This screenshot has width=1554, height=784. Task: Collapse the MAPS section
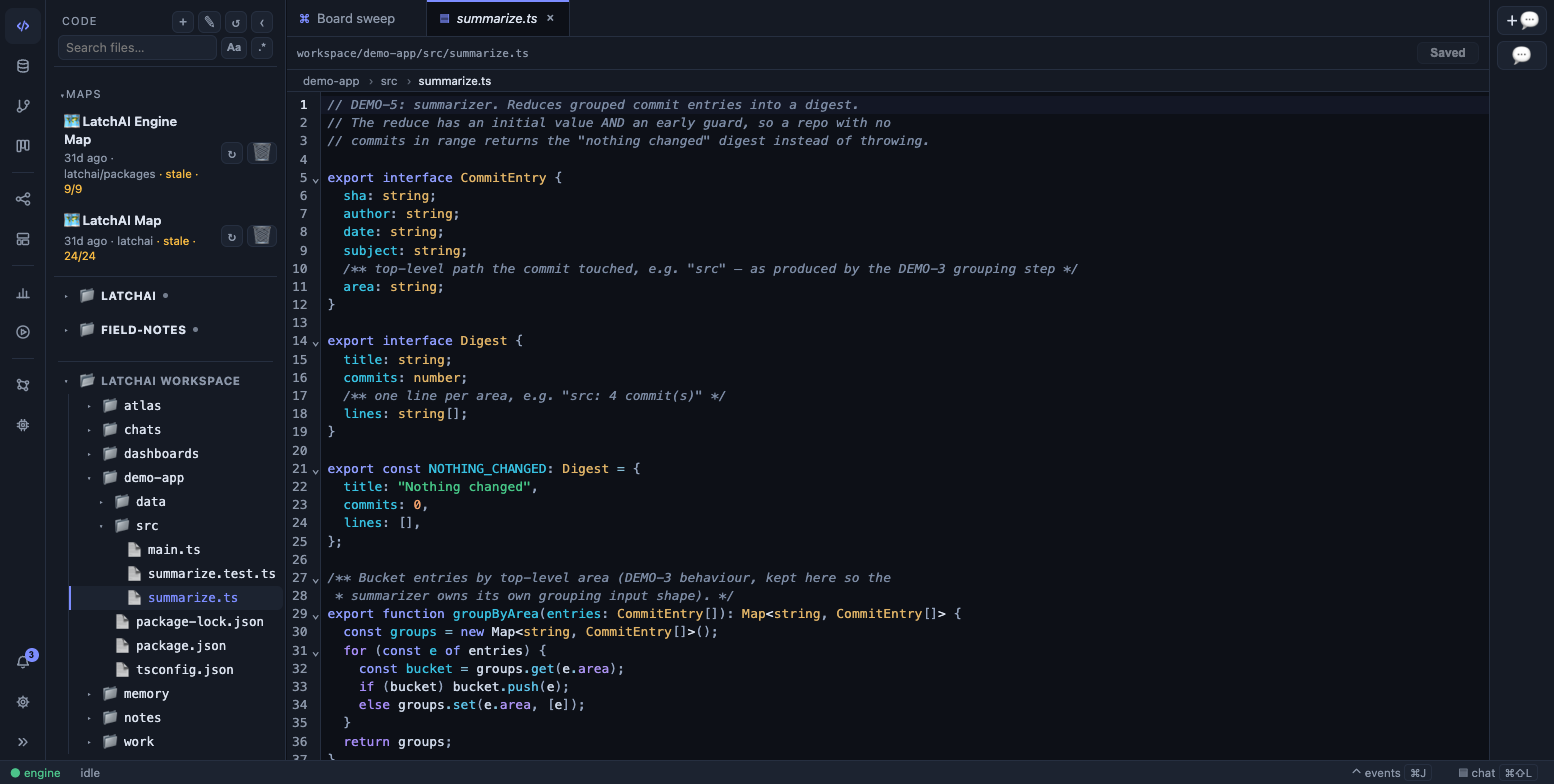[82, 94]
